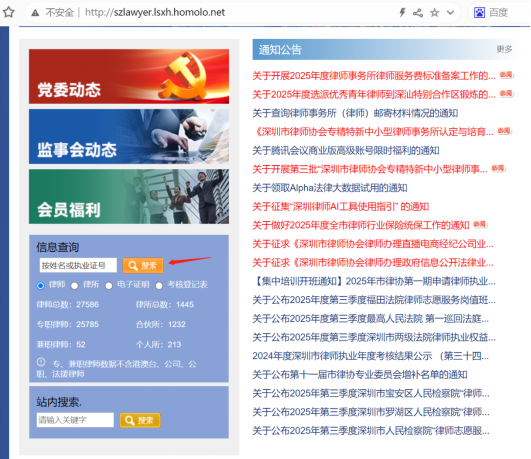Select the 电子证明 radio button
The height and width of the screenshot is (459, 531).
tap(109, 286)
